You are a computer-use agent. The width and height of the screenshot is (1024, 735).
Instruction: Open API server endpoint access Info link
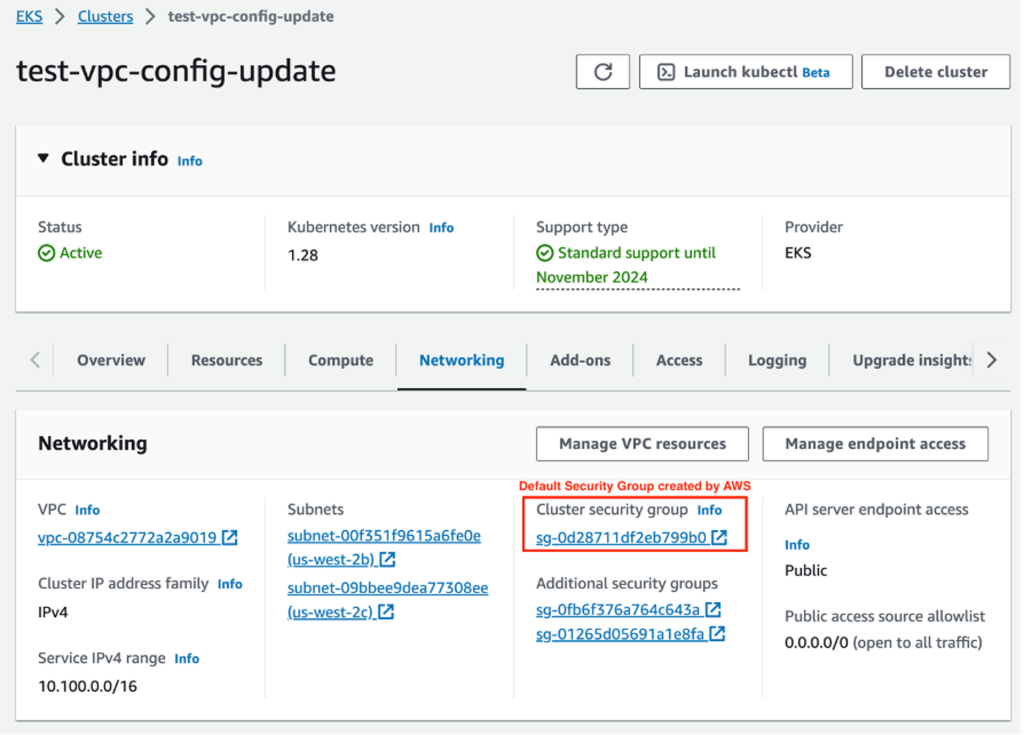797,545
